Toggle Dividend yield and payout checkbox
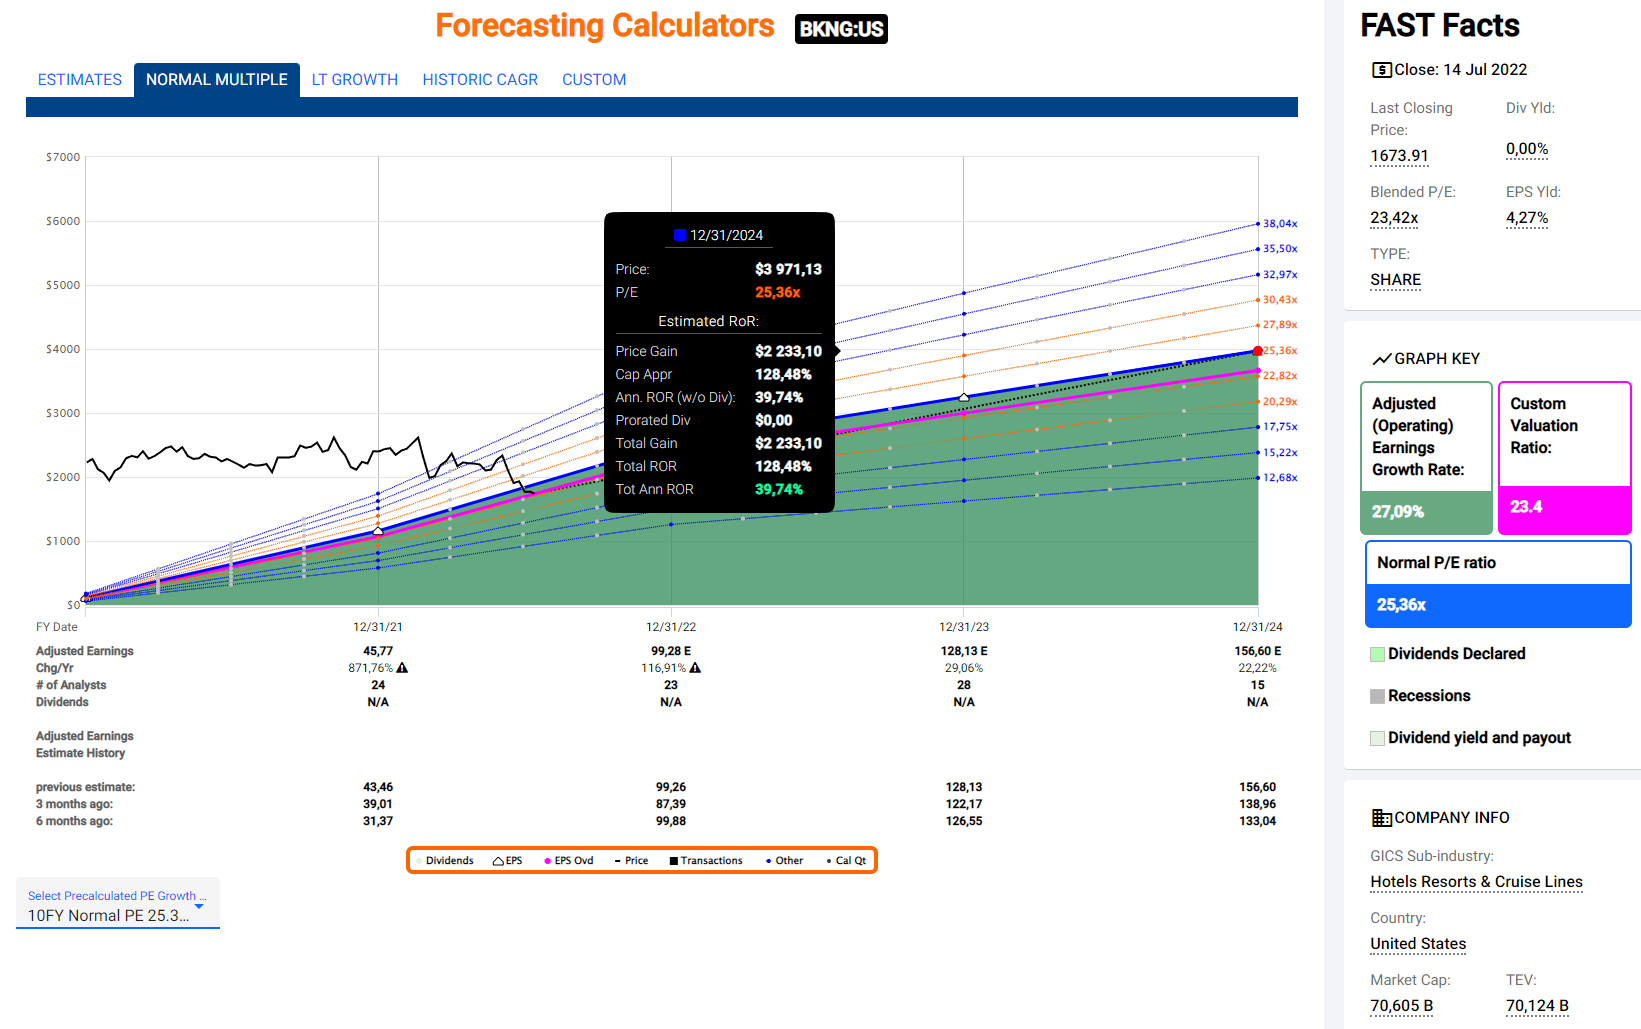Image resolution: width=1641 pixels, height=1029 pixels. [x=1377, y=738]
